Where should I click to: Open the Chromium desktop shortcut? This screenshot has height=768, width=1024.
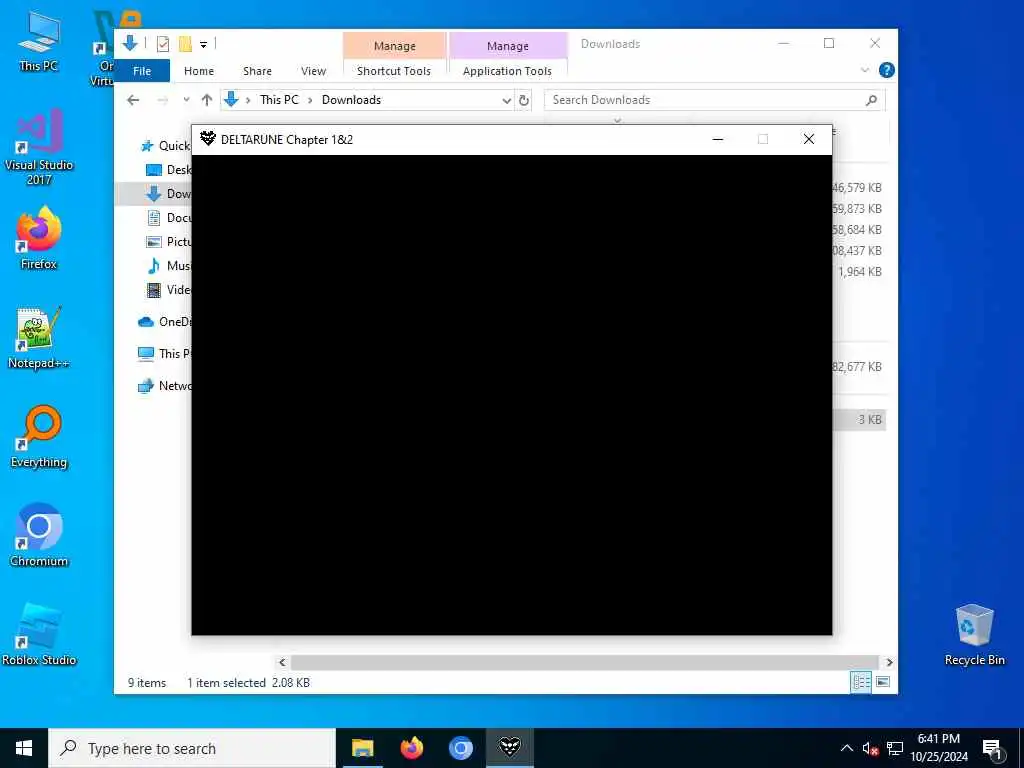(x=39, y=536)
